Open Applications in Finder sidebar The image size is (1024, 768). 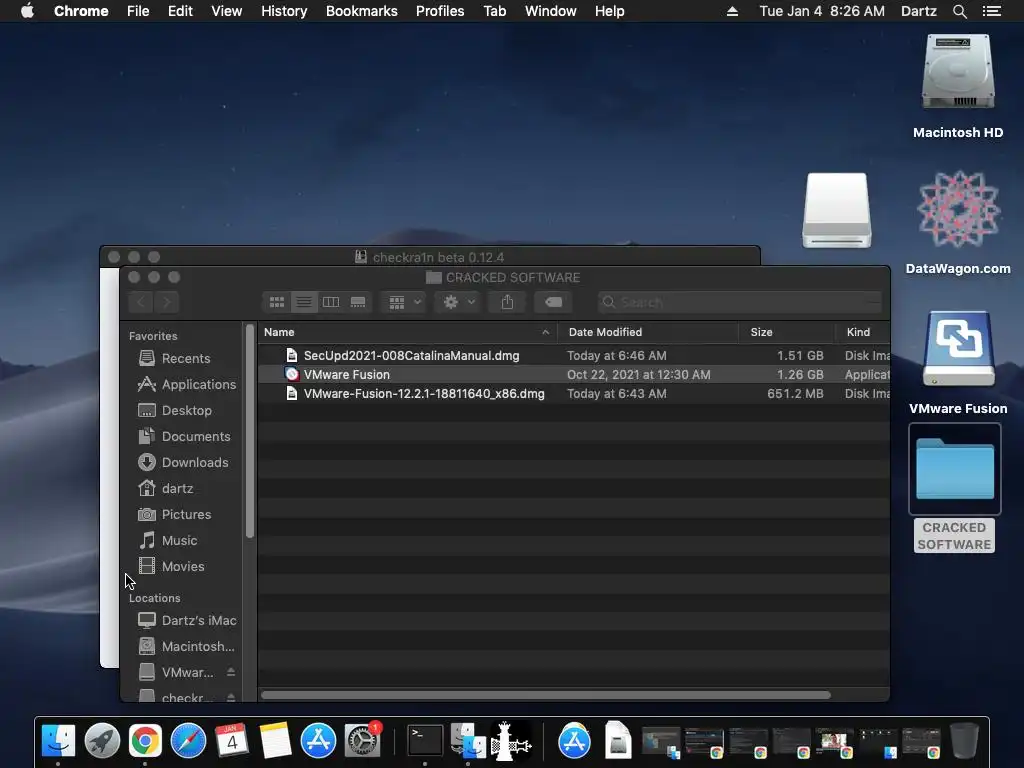pyautogui.click(x=186, y=385)
